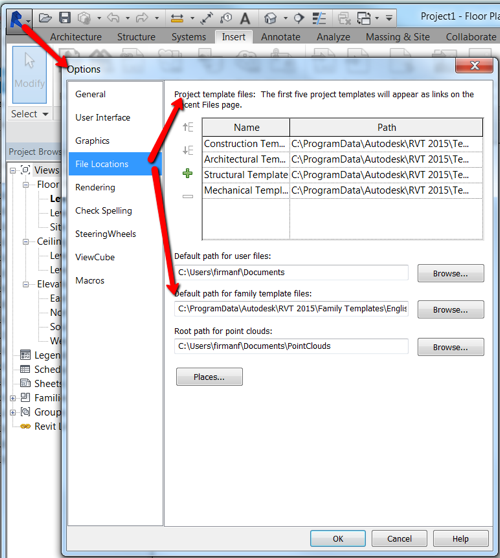
Task: Click the default user files path field
Action: 291,273
